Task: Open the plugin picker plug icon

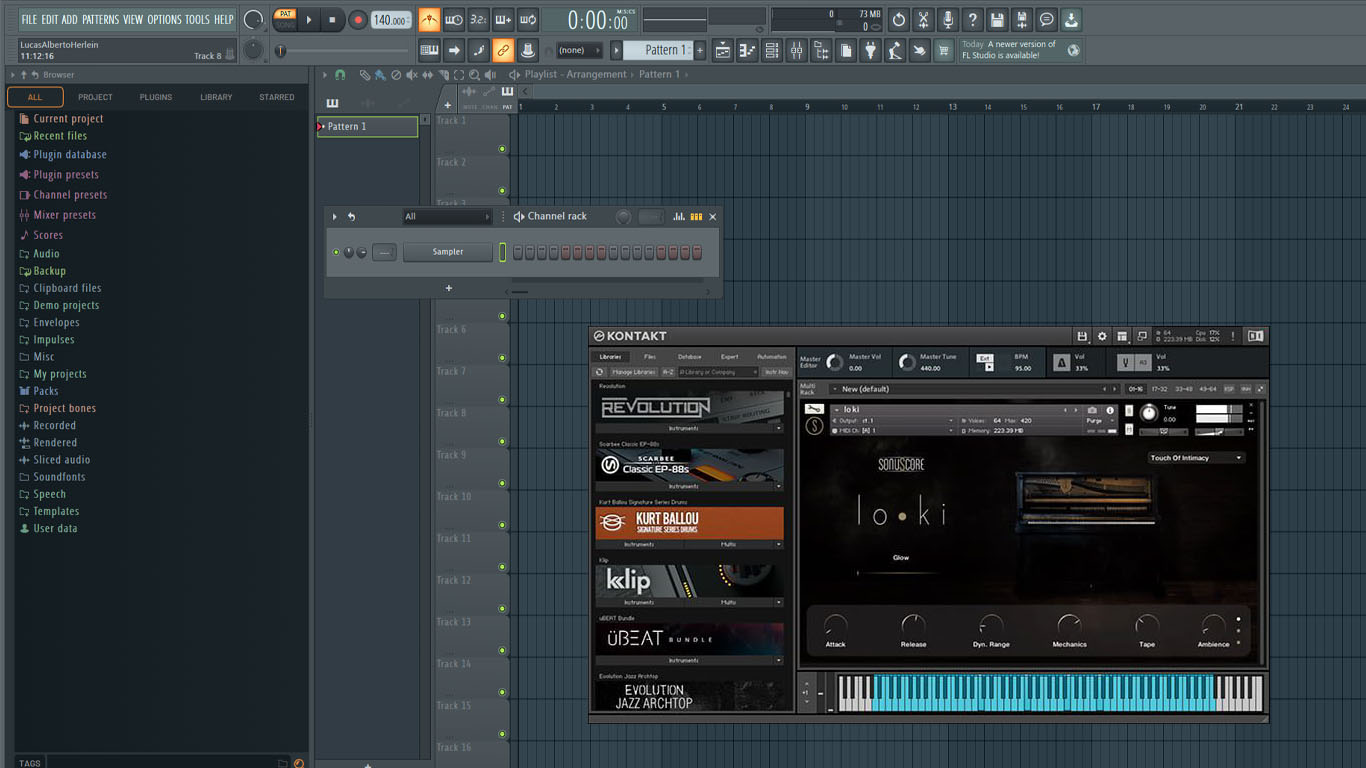Action: coord(870,50)
